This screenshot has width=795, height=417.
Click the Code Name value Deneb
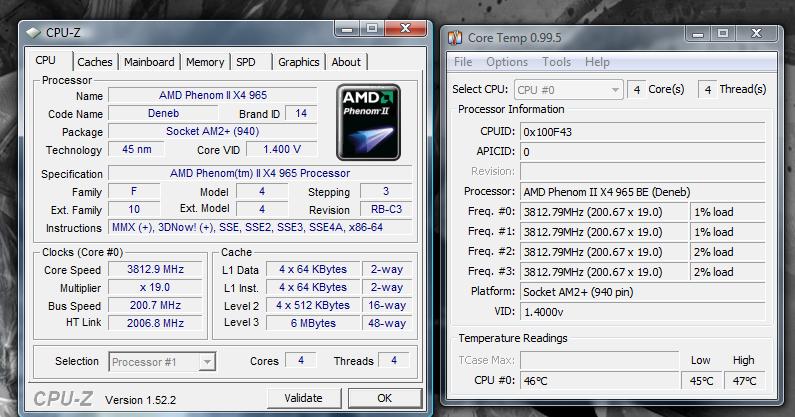pyautogui.click(x=163, y=113)
